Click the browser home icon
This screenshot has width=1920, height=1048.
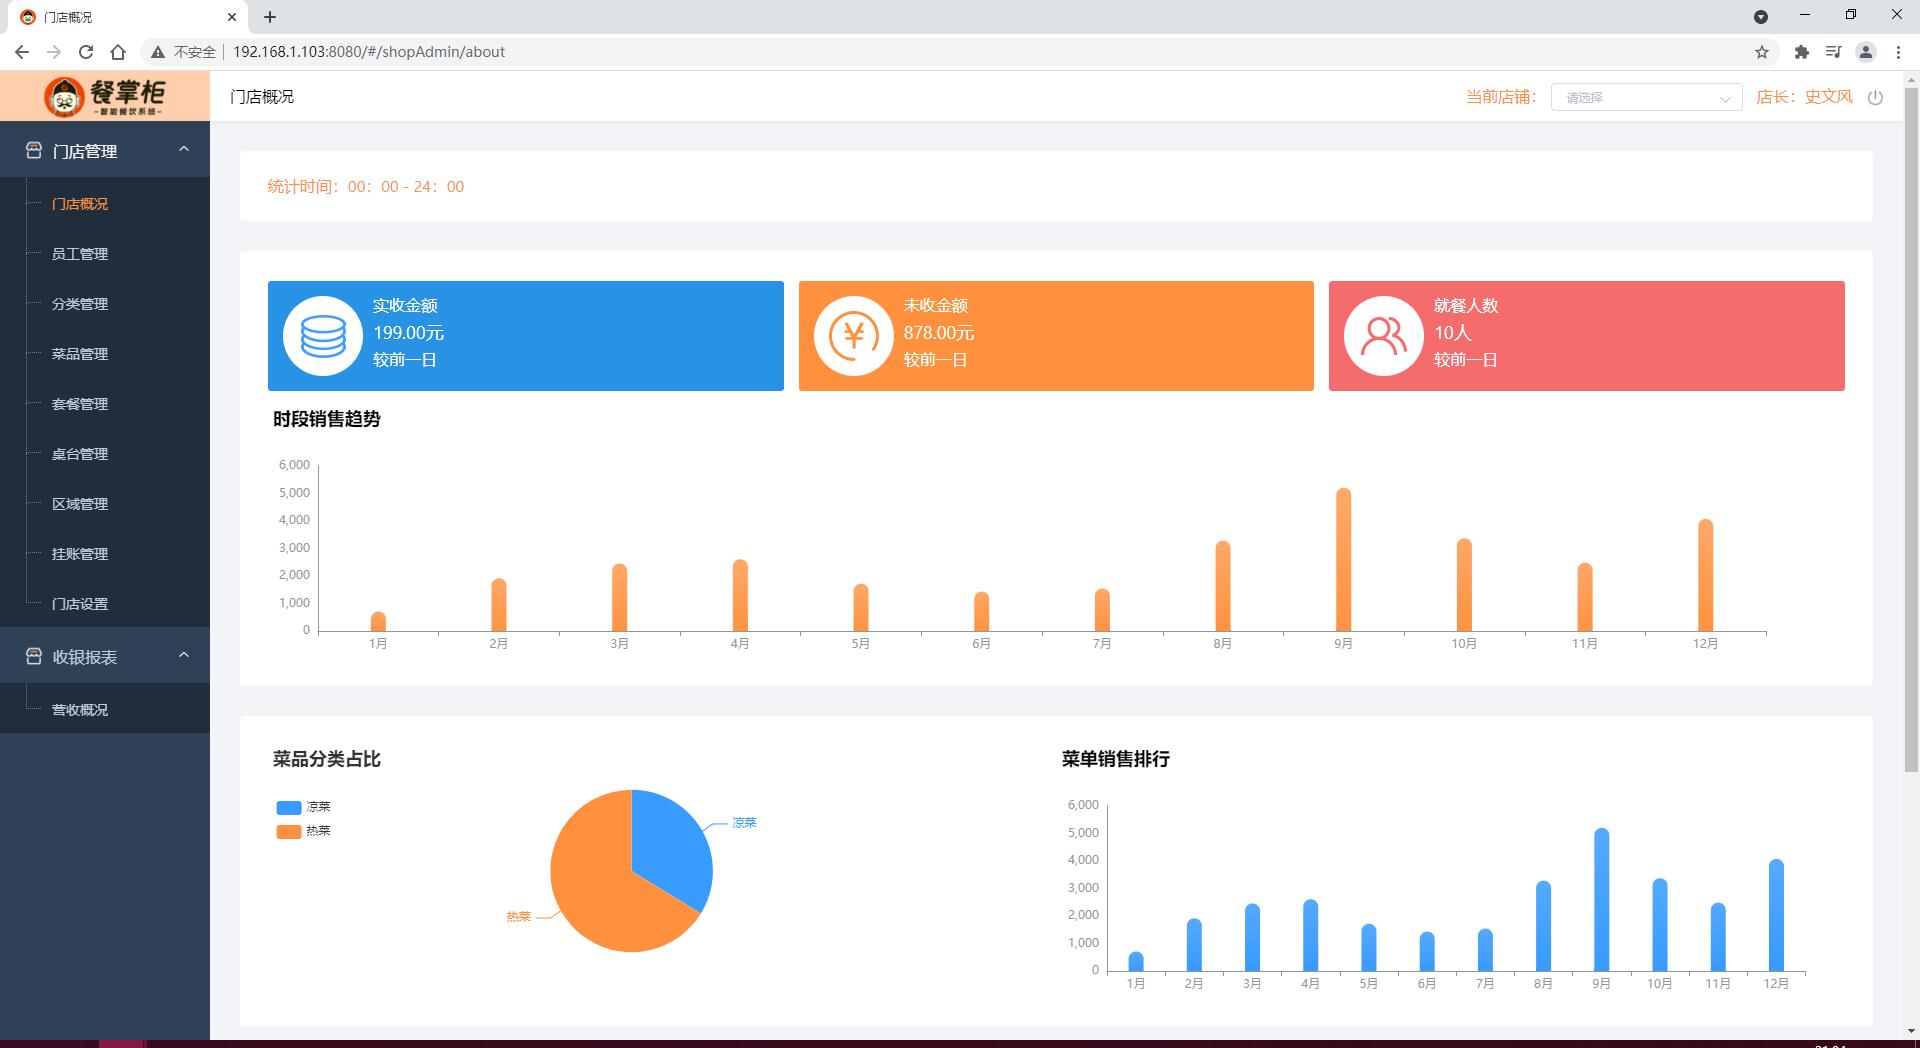click(118, 52)
